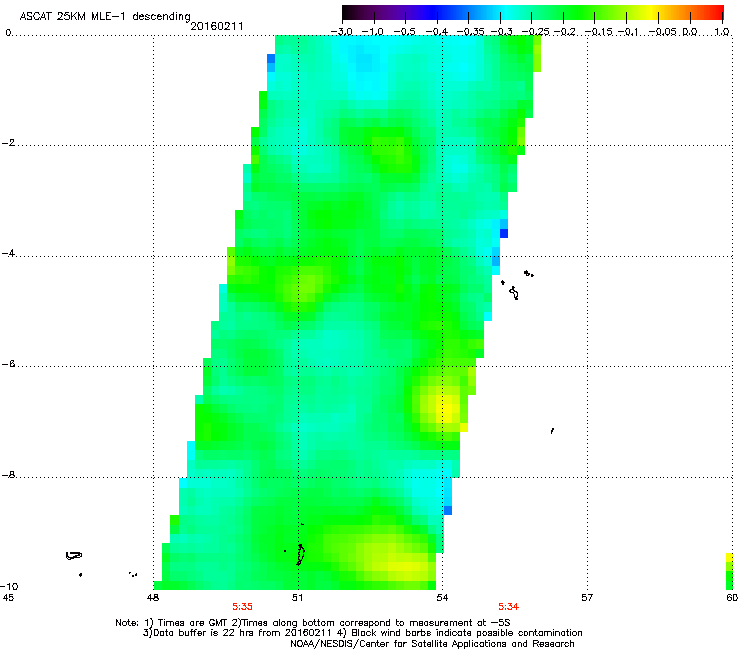
Task: Click the longitude label 45
Action: (x=8, y=598)
